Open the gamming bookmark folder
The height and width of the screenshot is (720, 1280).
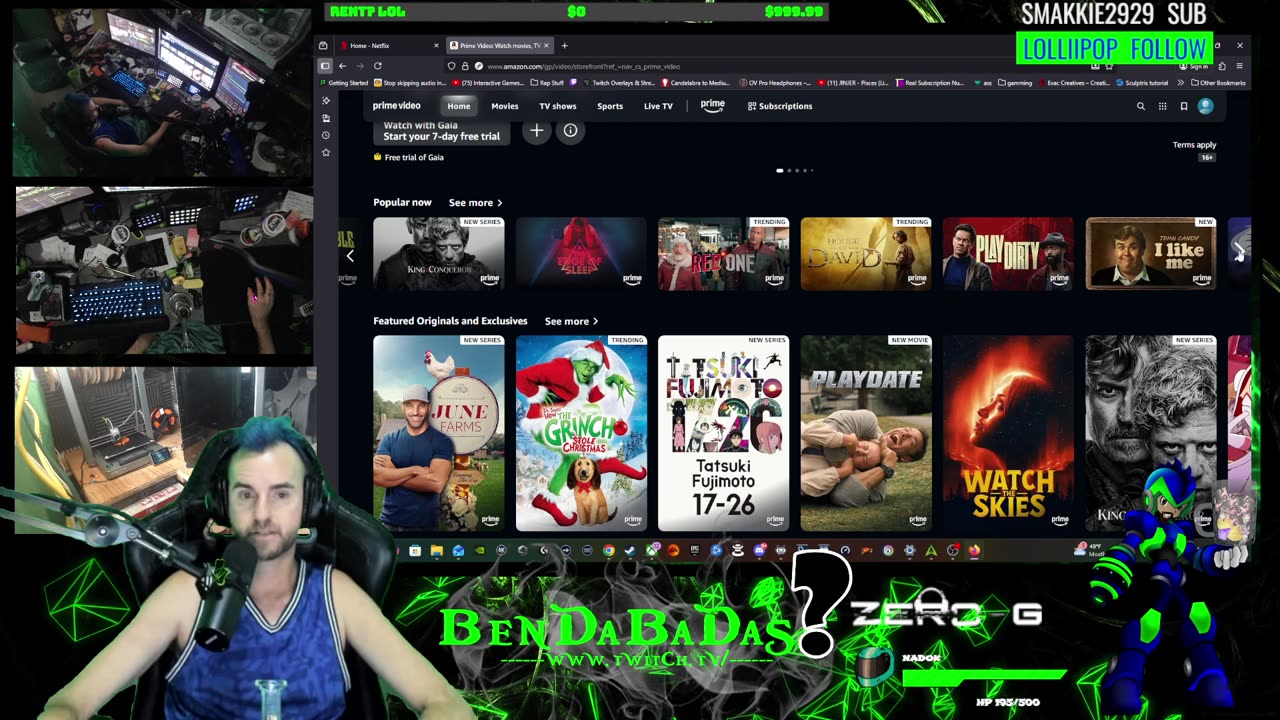1015,83
